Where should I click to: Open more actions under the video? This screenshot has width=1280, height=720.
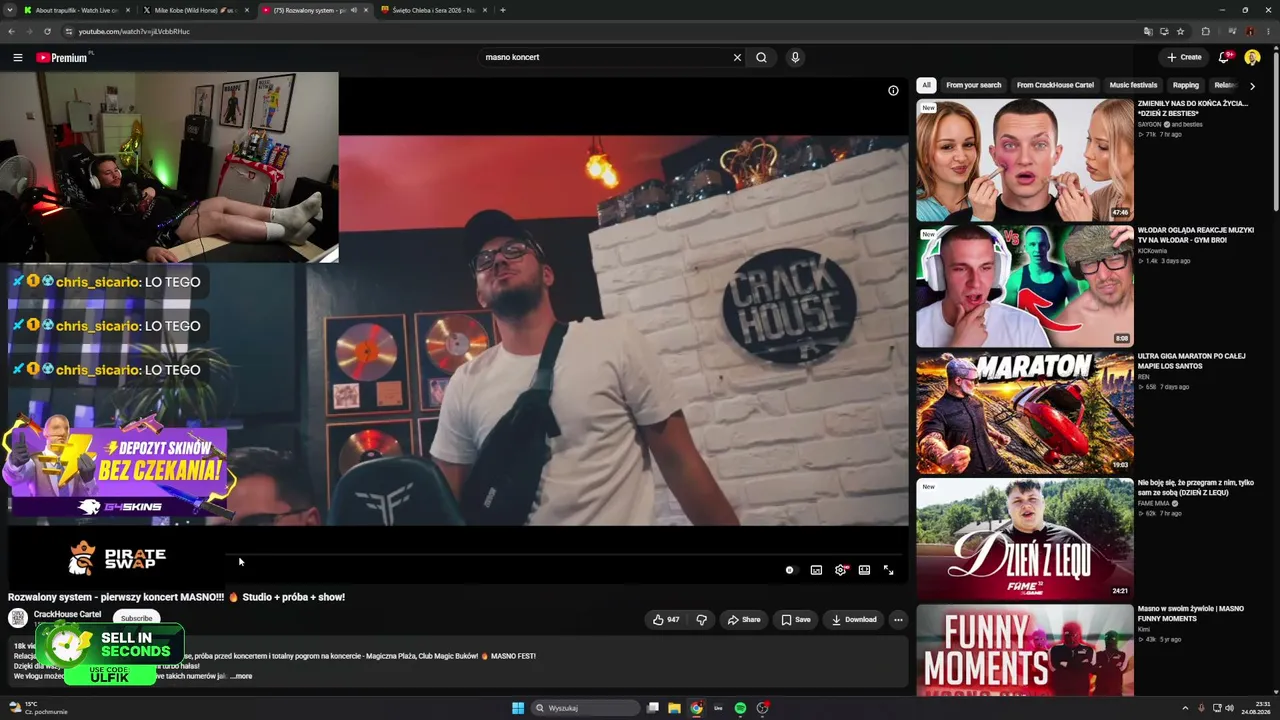[x=898, y=620]
